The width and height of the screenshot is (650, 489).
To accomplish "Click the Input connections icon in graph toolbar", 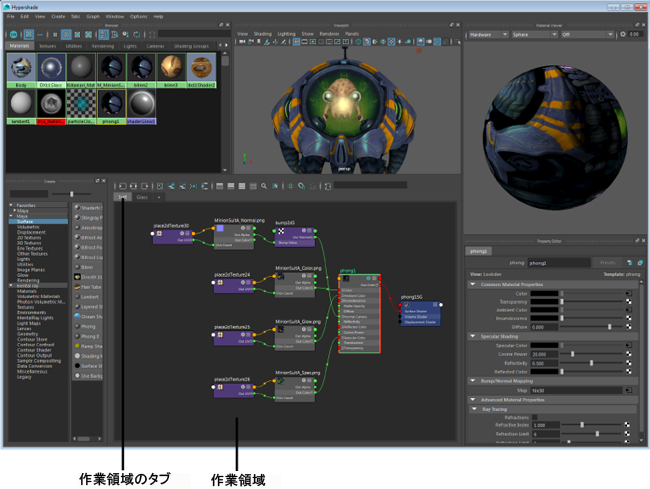I will coord(123,186).
